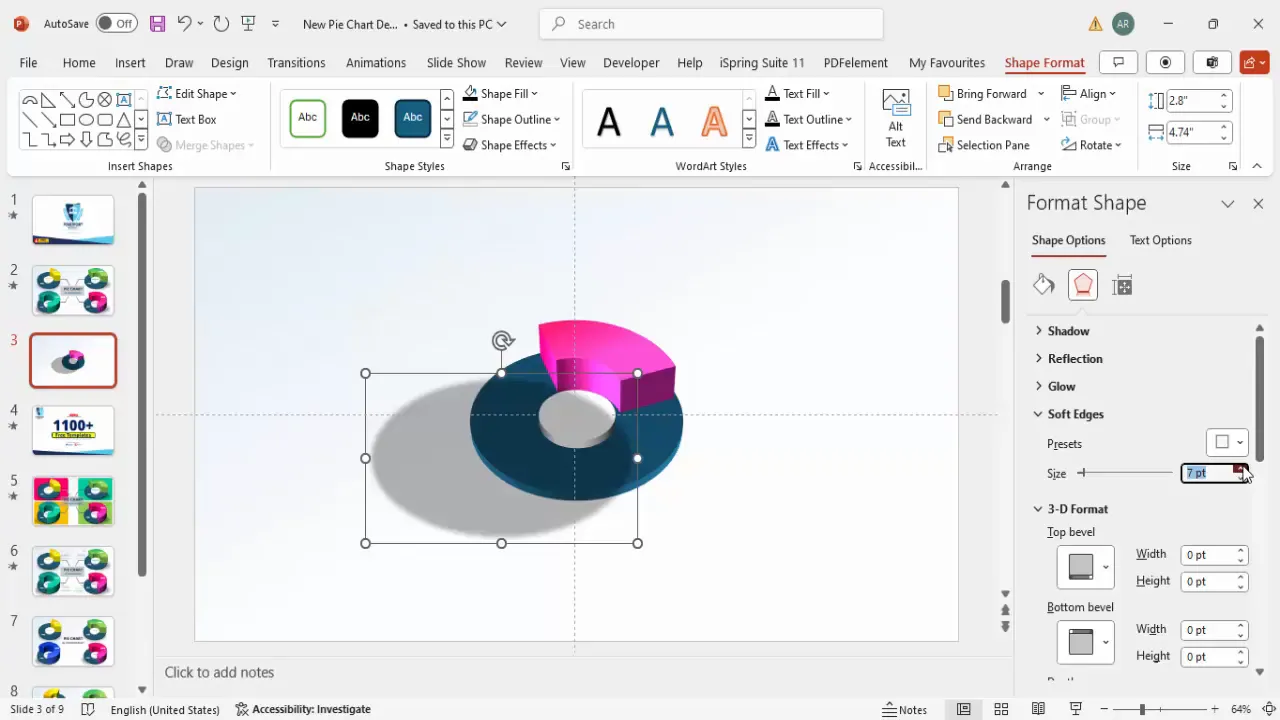
Task: Switch to the Insert tab
Action: pos(130,62)
